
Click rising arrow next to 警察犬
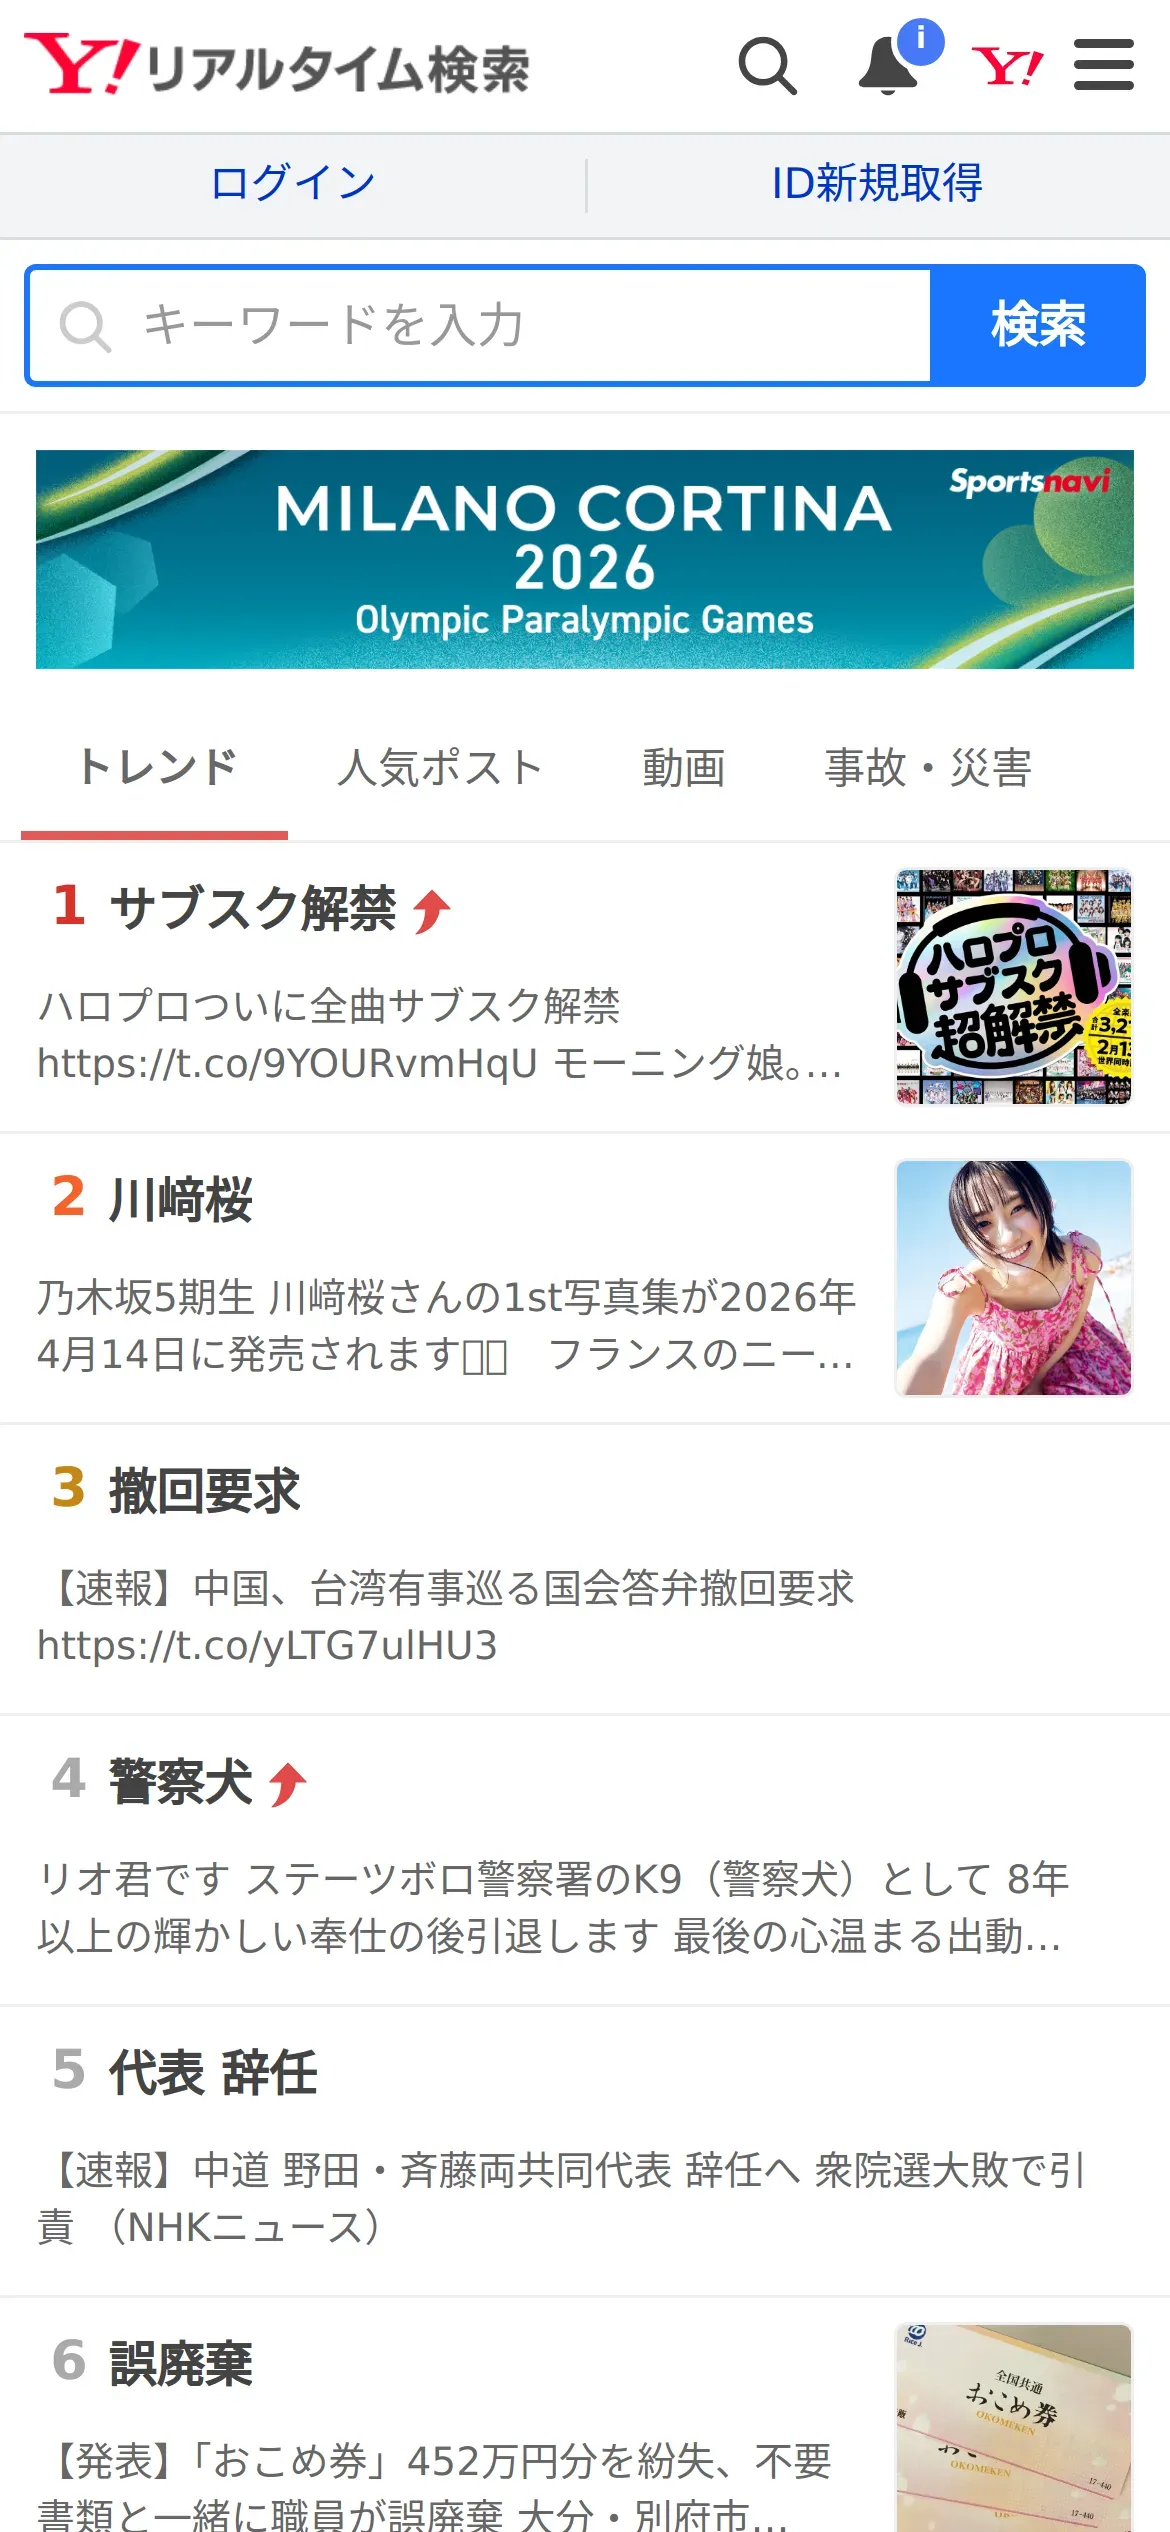coord(288,1785)
